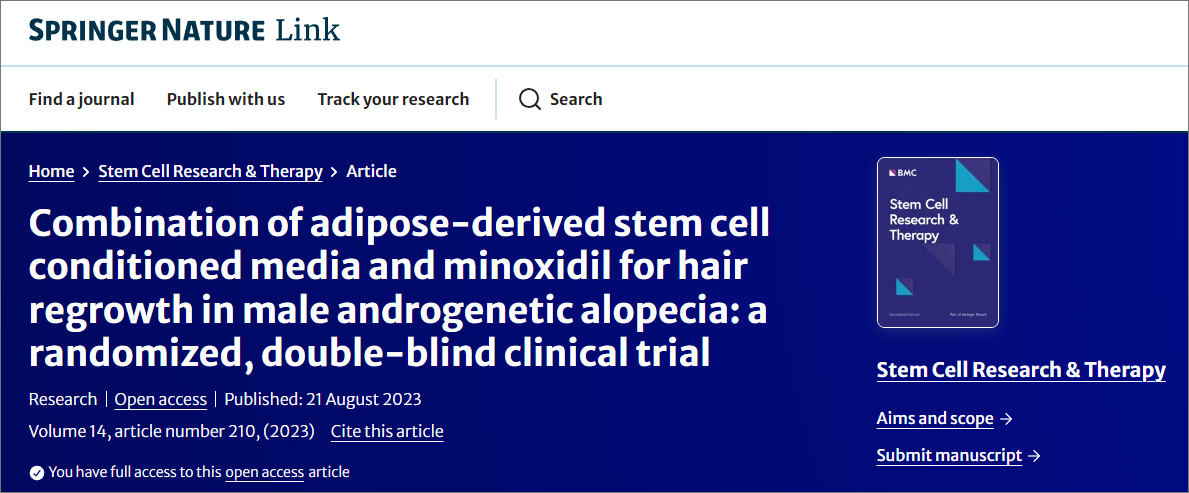The height and width of the screenshot is (493, 1189).
Task: Open Stem Cell Research & Therapy journal title link
Action: click(x=1020, y=370)
